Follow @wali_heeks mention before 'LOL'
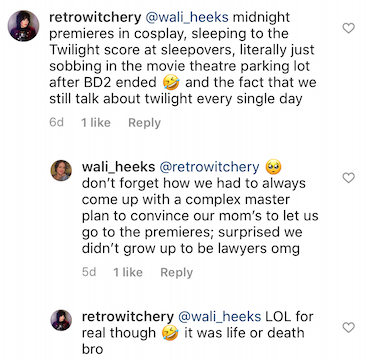This screenshot has height=360, width=369. (x=219, y=317)
